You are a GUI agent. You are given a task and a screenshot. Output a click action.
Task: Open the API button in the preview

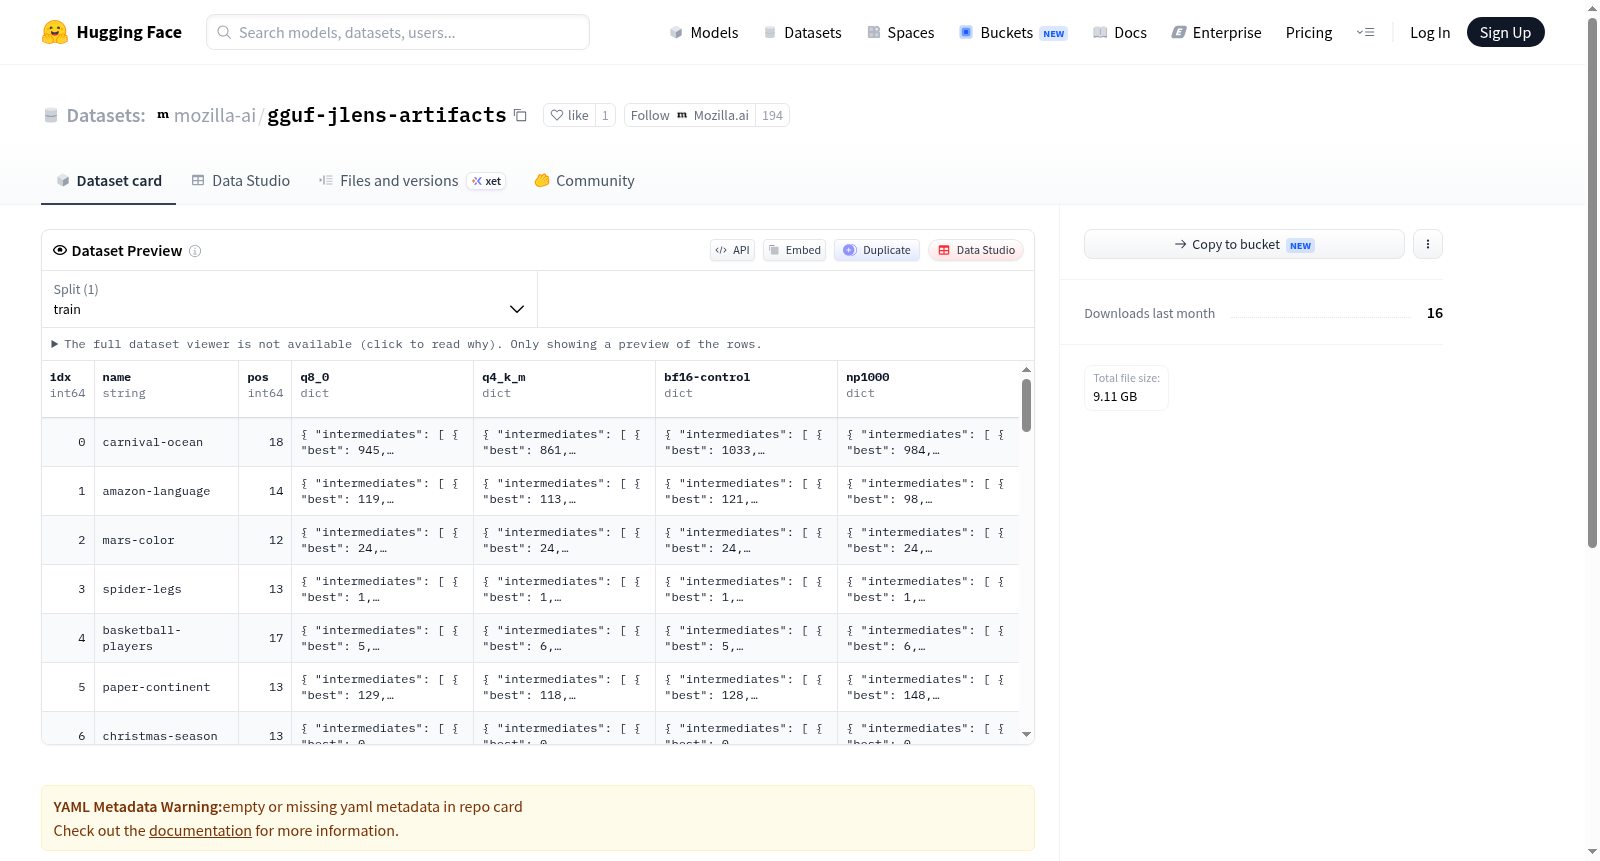click(732, 250)
